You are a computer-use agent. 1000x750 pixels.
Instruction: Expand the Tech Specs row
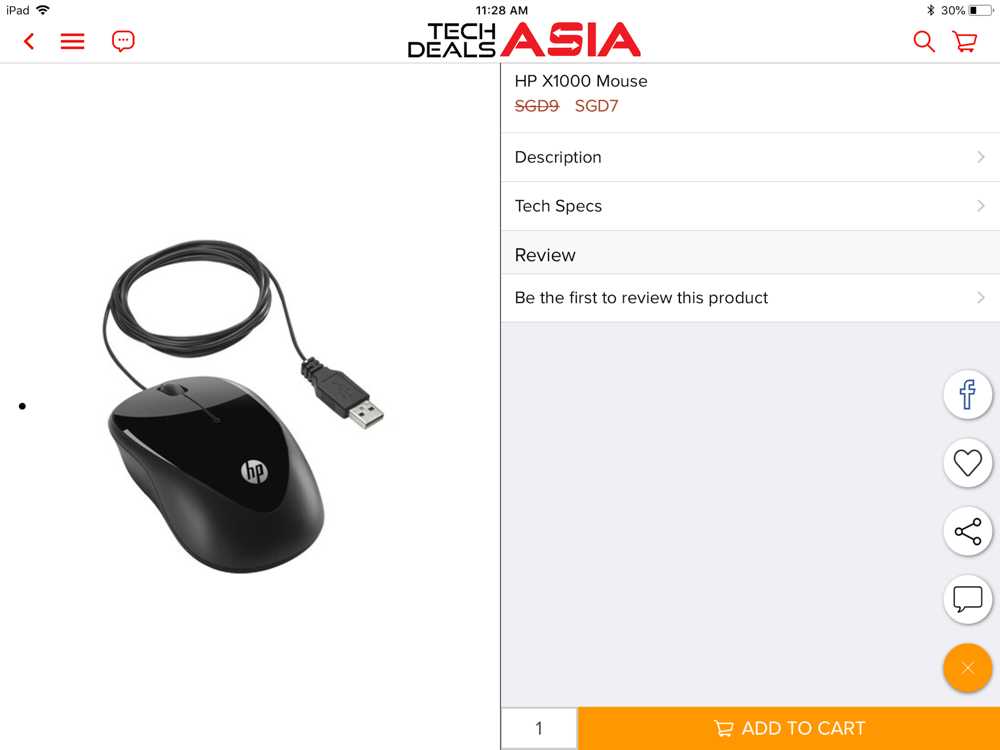(750, 206)
